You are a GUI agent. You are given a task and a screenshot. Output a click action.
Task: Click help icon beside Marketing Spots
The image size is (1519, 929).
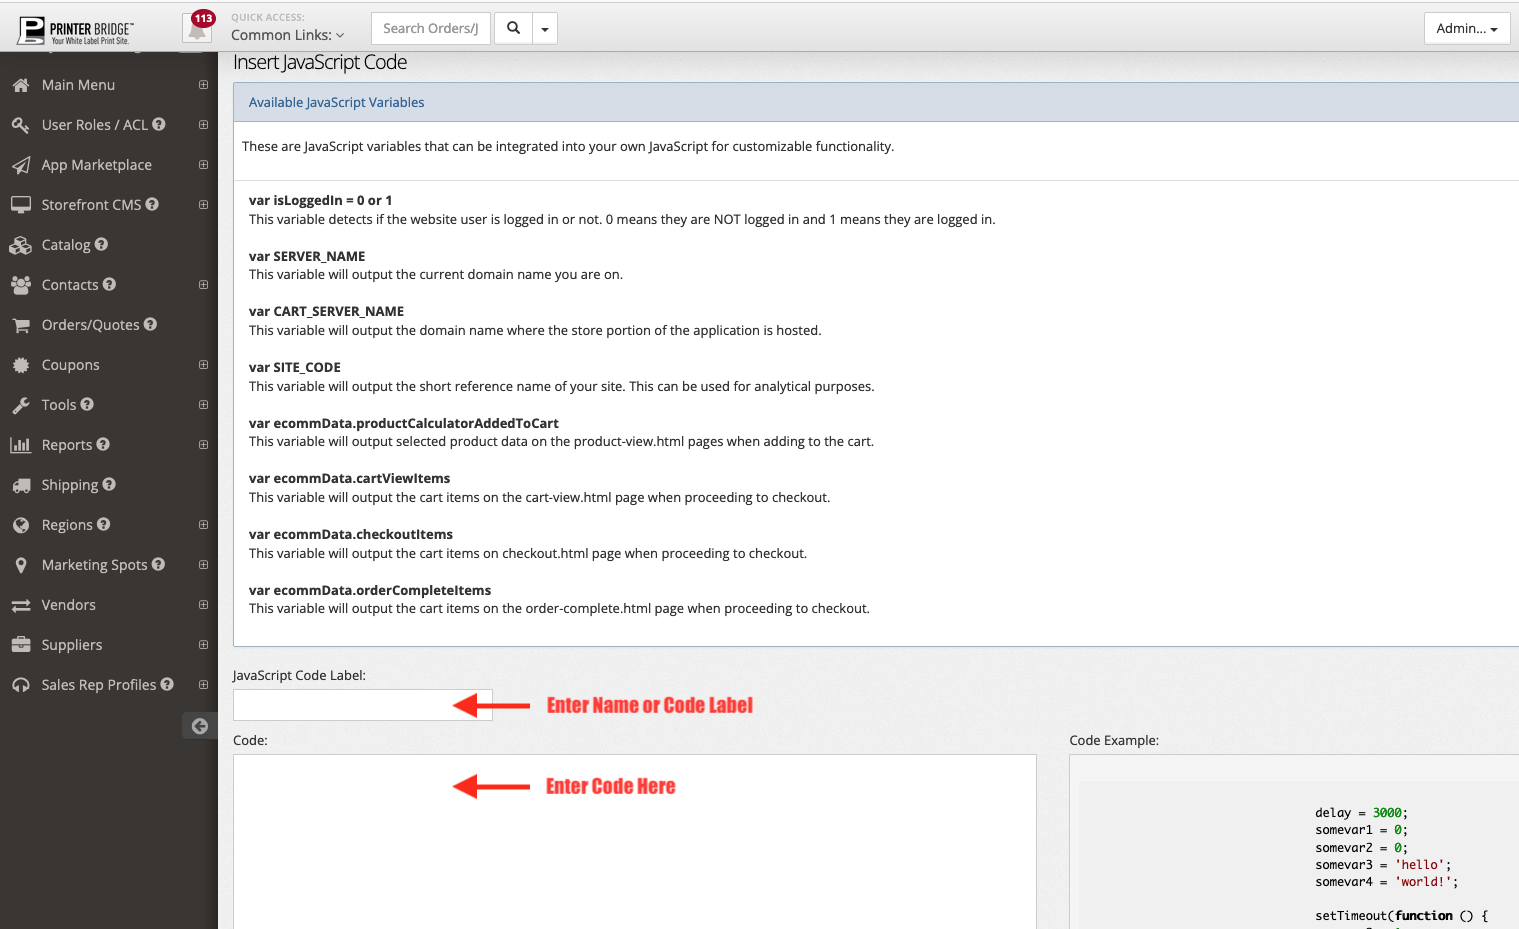(x=158, y=564)
